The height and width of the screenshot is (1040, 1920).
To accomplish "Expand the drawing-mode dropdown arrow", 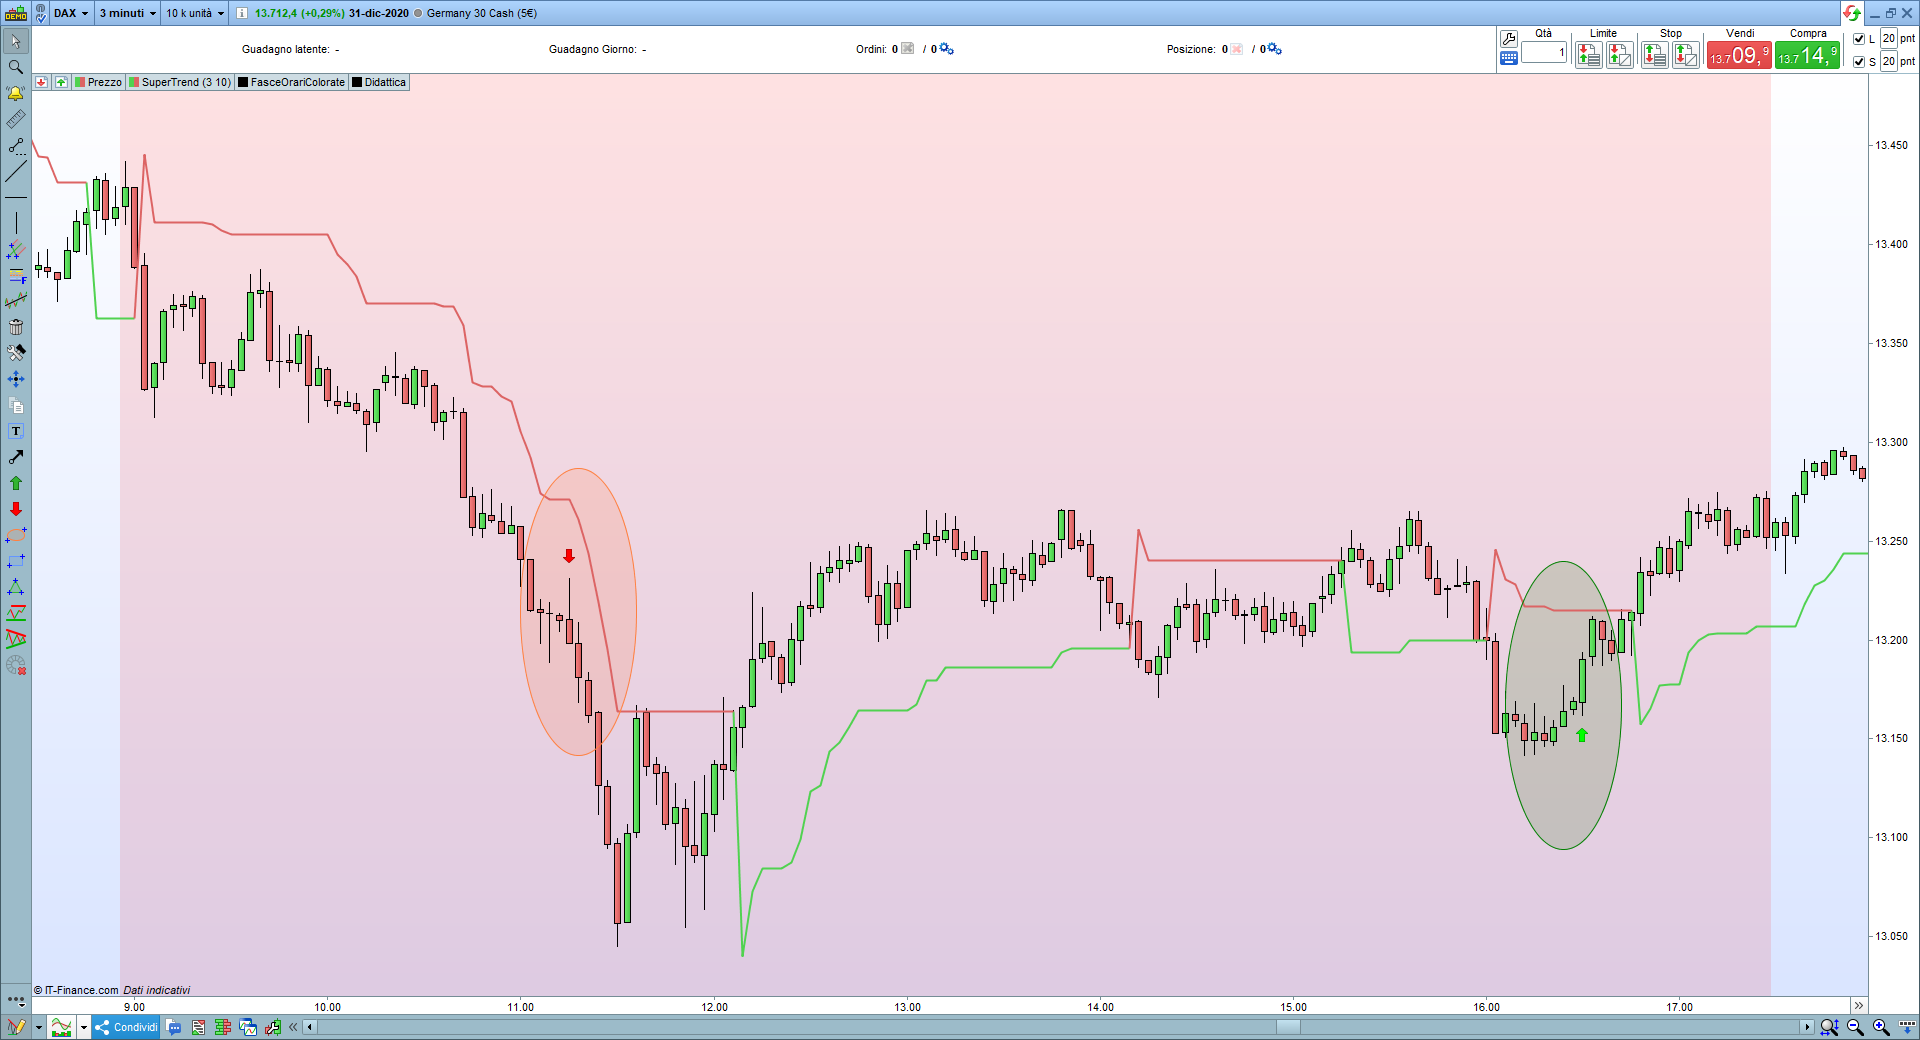I will click(x=38, y=1027).
